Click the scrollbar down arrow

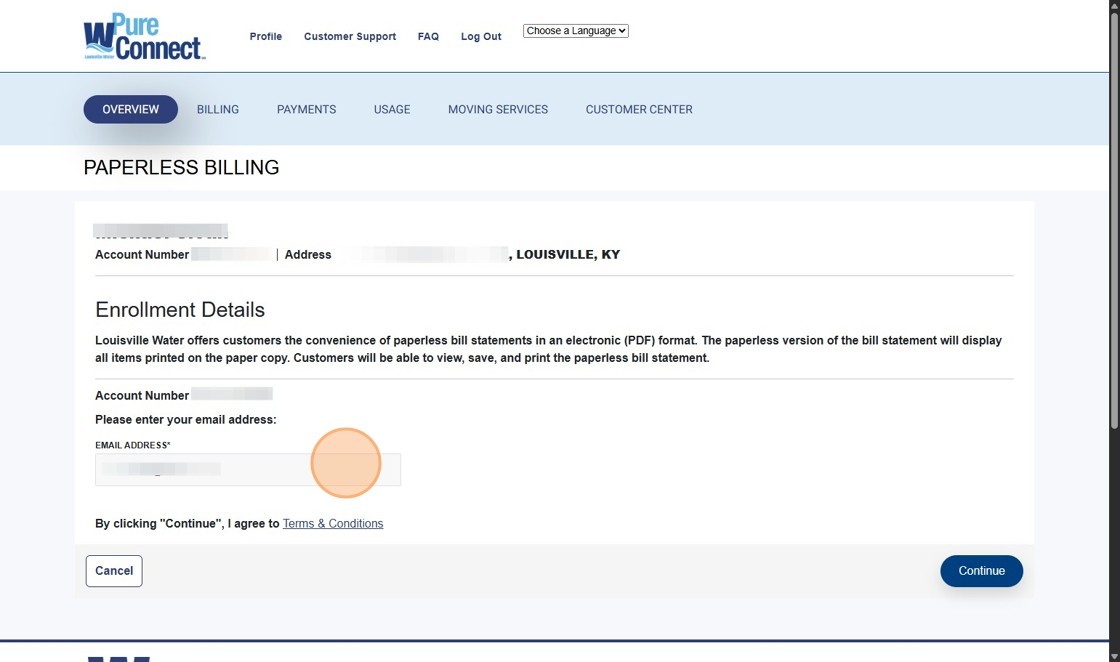pos(1114,655)
